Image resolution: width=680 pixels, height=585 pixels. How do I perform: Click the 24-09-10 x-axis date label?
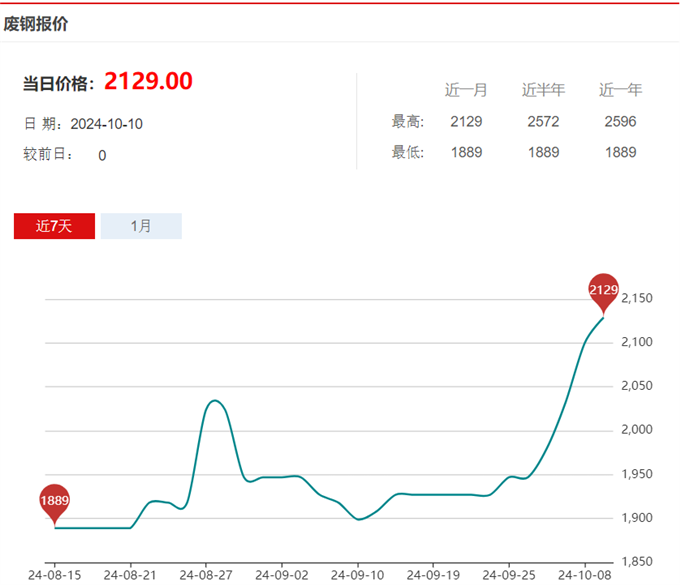(357, 575)
